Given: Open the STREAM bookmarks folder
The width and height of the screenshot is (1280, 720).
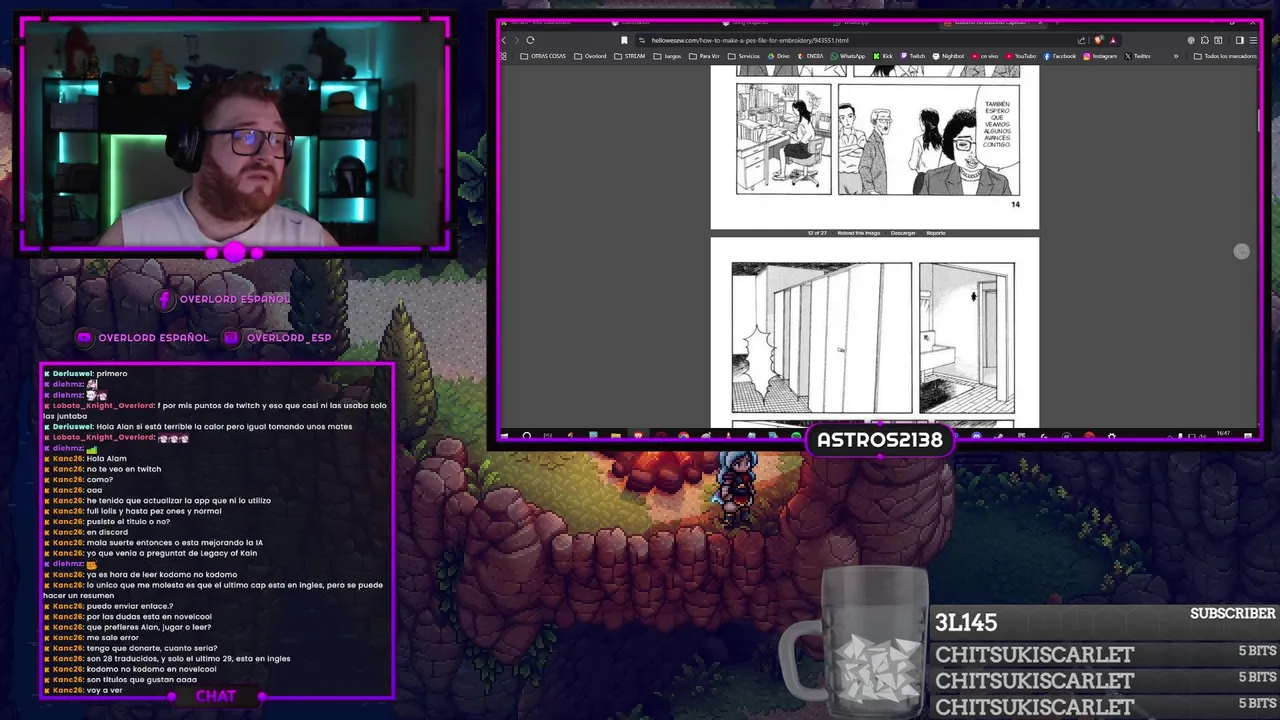Looking at the screenshot, I should 629,56.
